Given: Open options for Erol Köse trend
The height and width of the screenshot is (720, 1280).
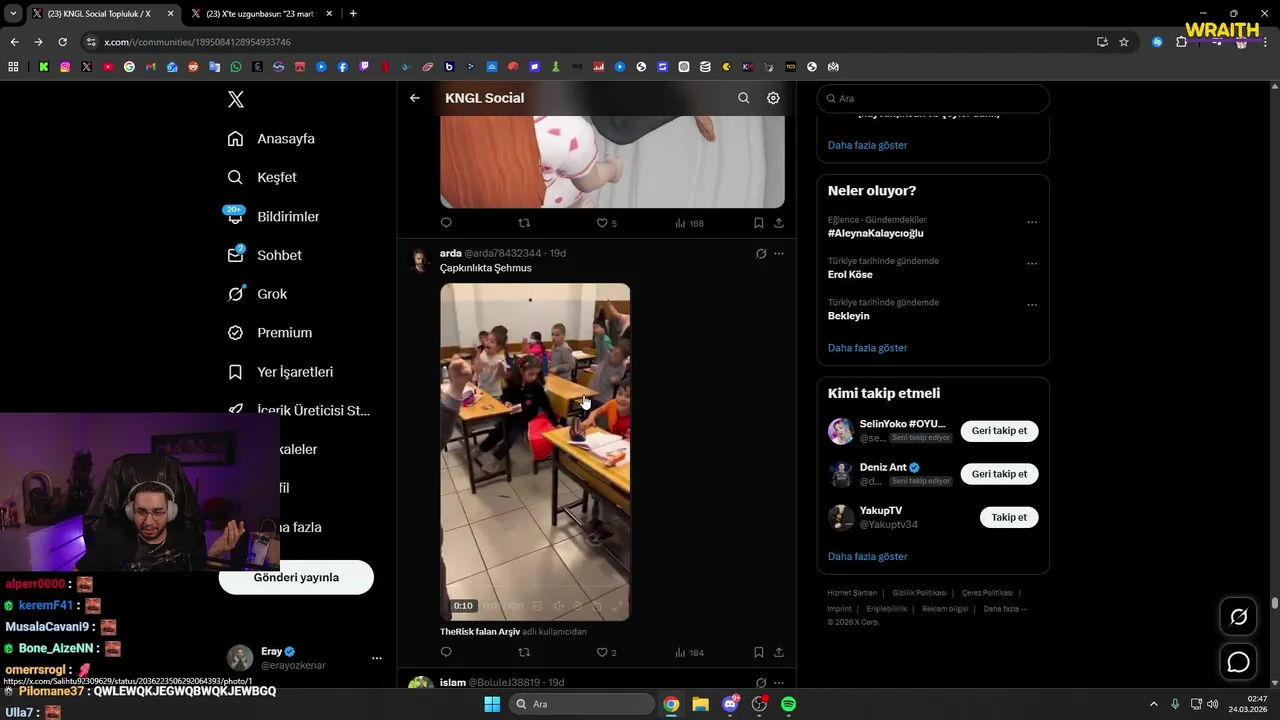Looking at the screenshot, I should pyautogui.click(x=1032, y=264).
